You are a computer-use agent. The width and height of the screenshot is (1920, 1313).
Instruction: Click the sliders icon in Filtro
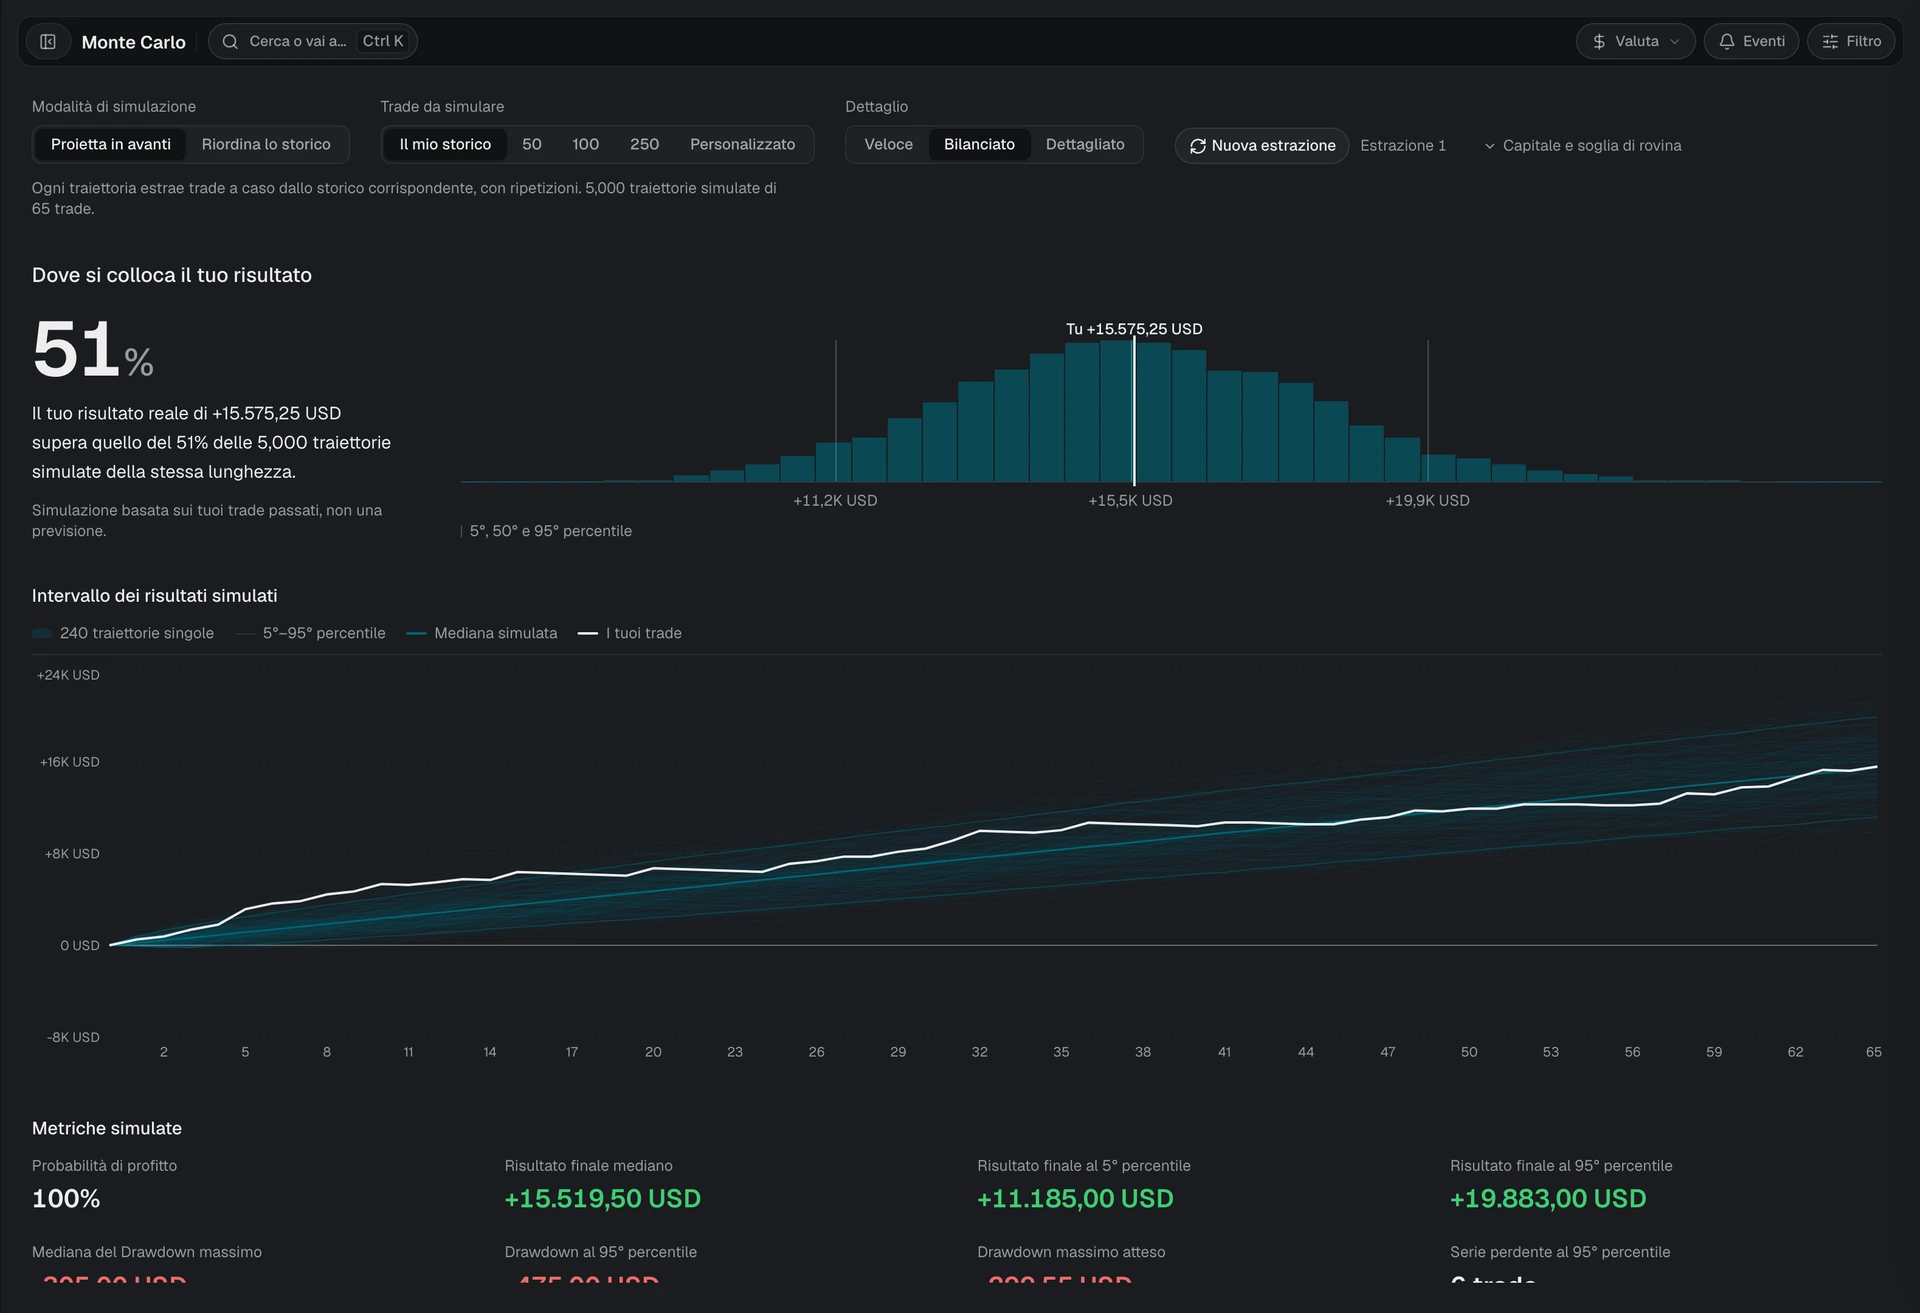pos(1830,42)
